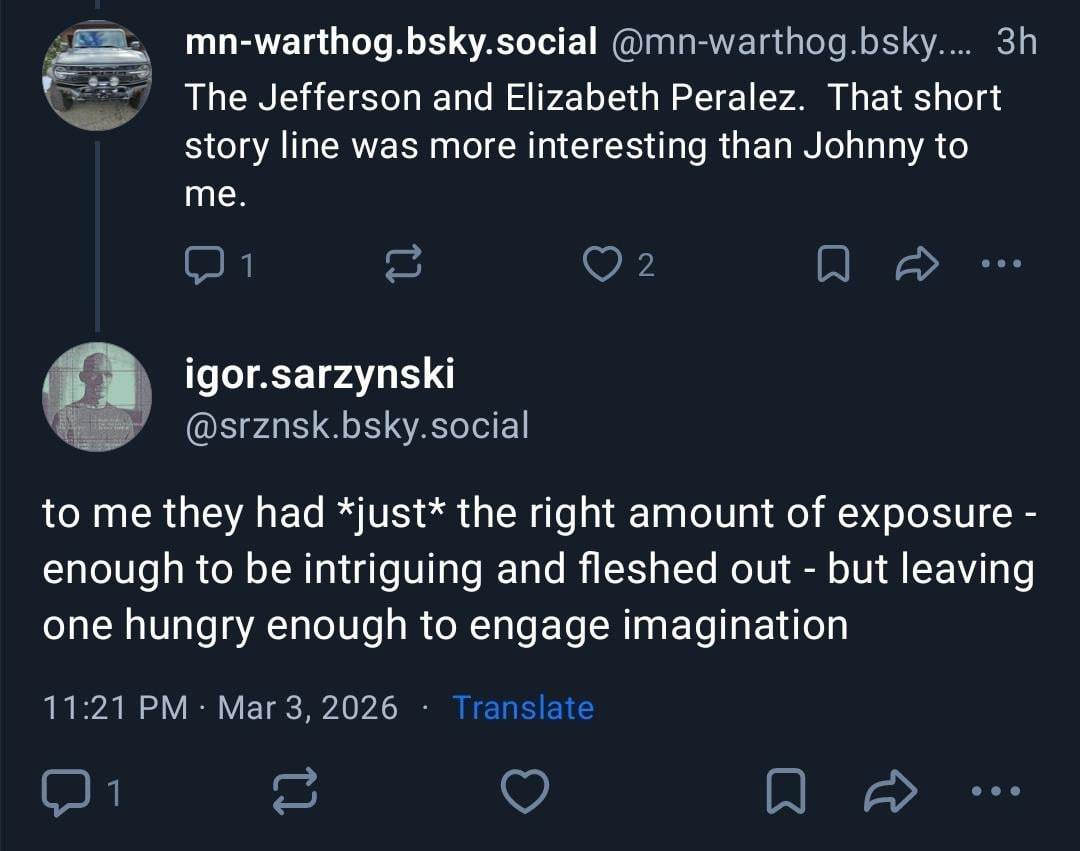Viewport: 1080px width, 851px height.
Task: Share igor.sarzynski's post
Action: [889, 792]
